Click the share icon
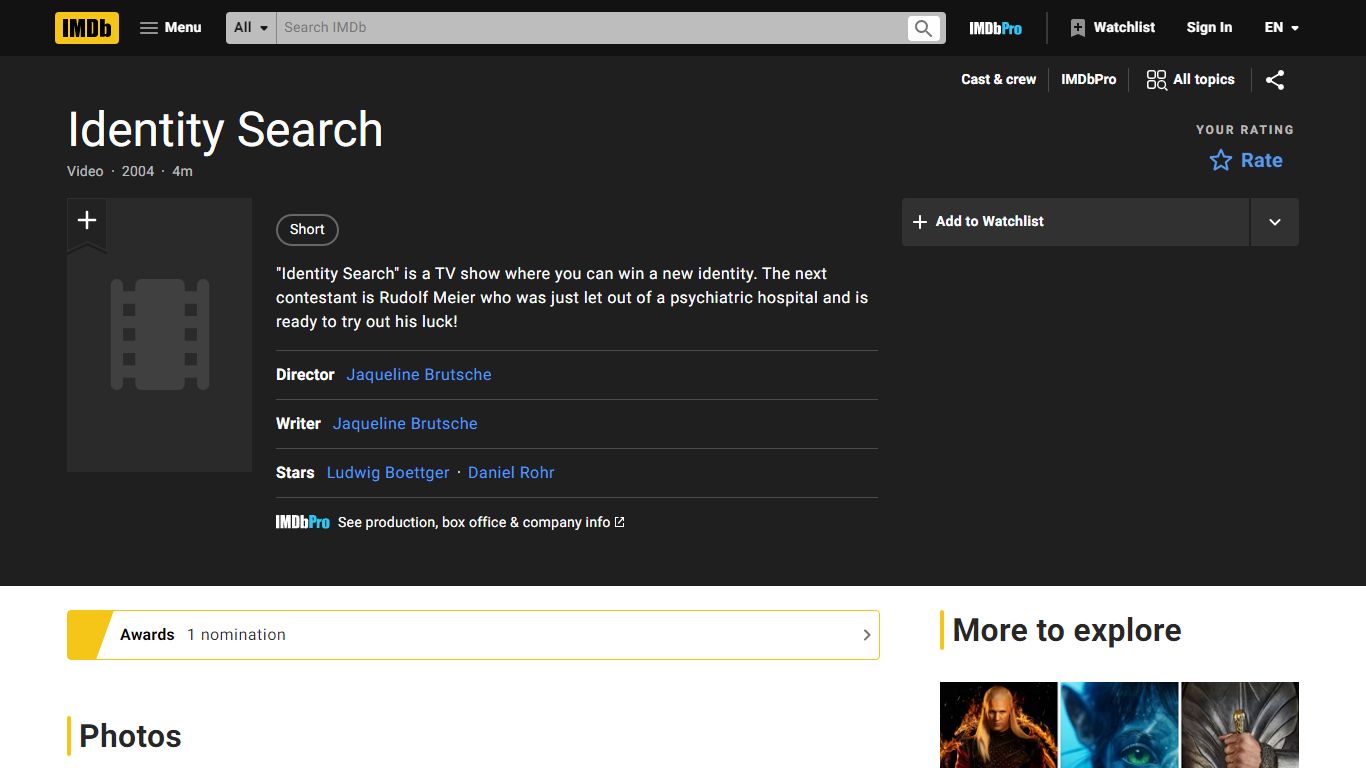1366x768 pixels. (1275, 80)
